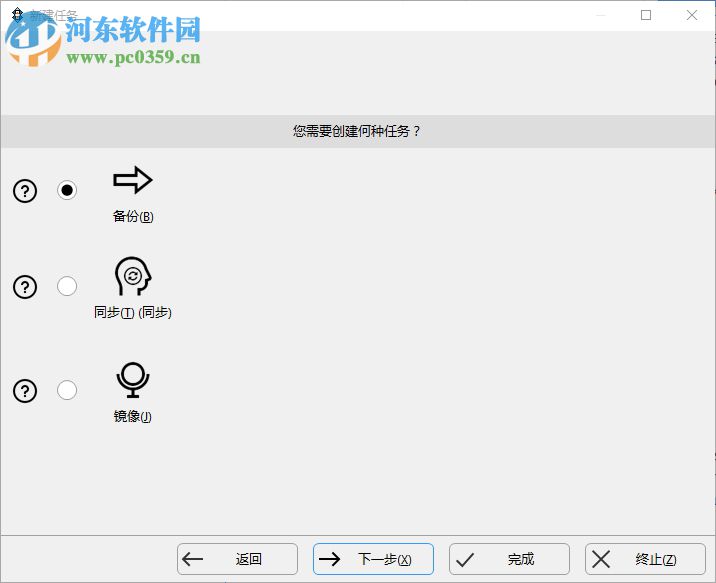Close the new task window
The width and height of the screenshot is (716, 583).
pos(692,16)
